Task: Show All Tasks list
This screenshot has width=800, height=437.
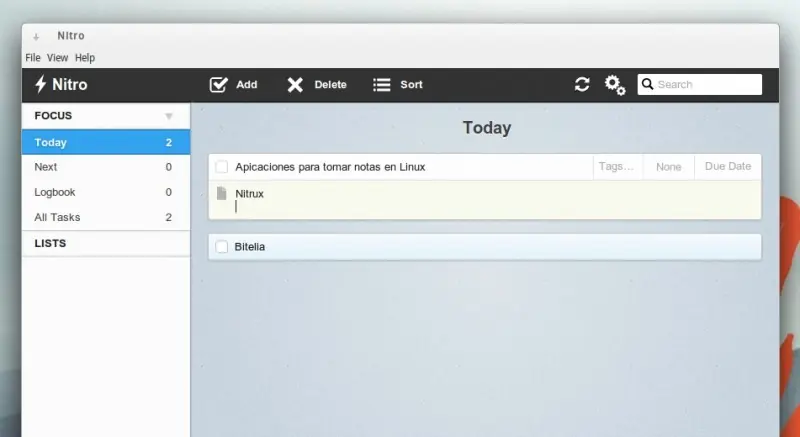Action: tap(106, 217)
